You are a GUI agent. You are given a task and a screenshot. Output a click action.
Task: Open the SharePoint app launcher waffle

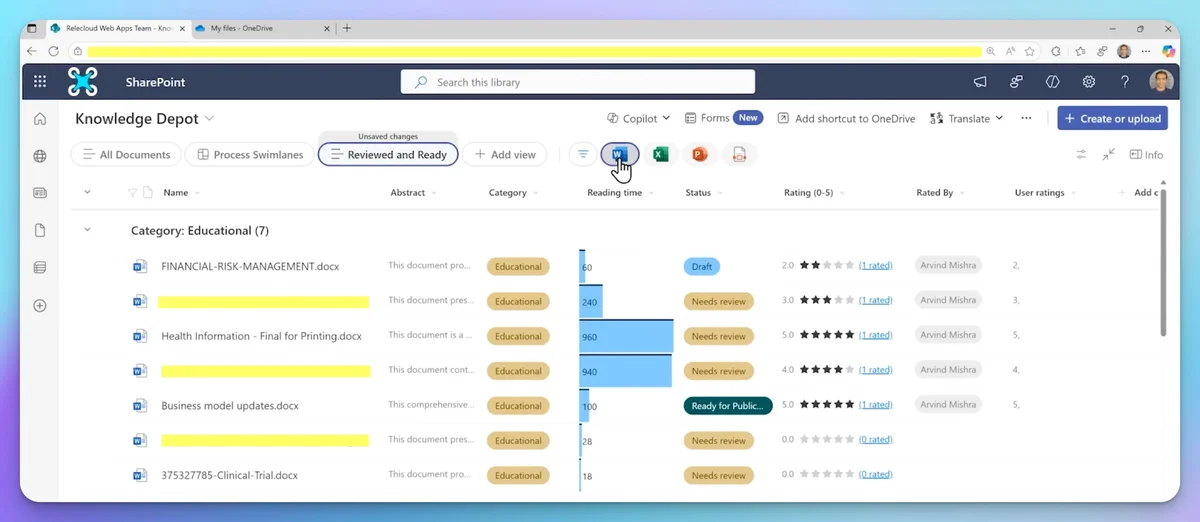[40, 82]
